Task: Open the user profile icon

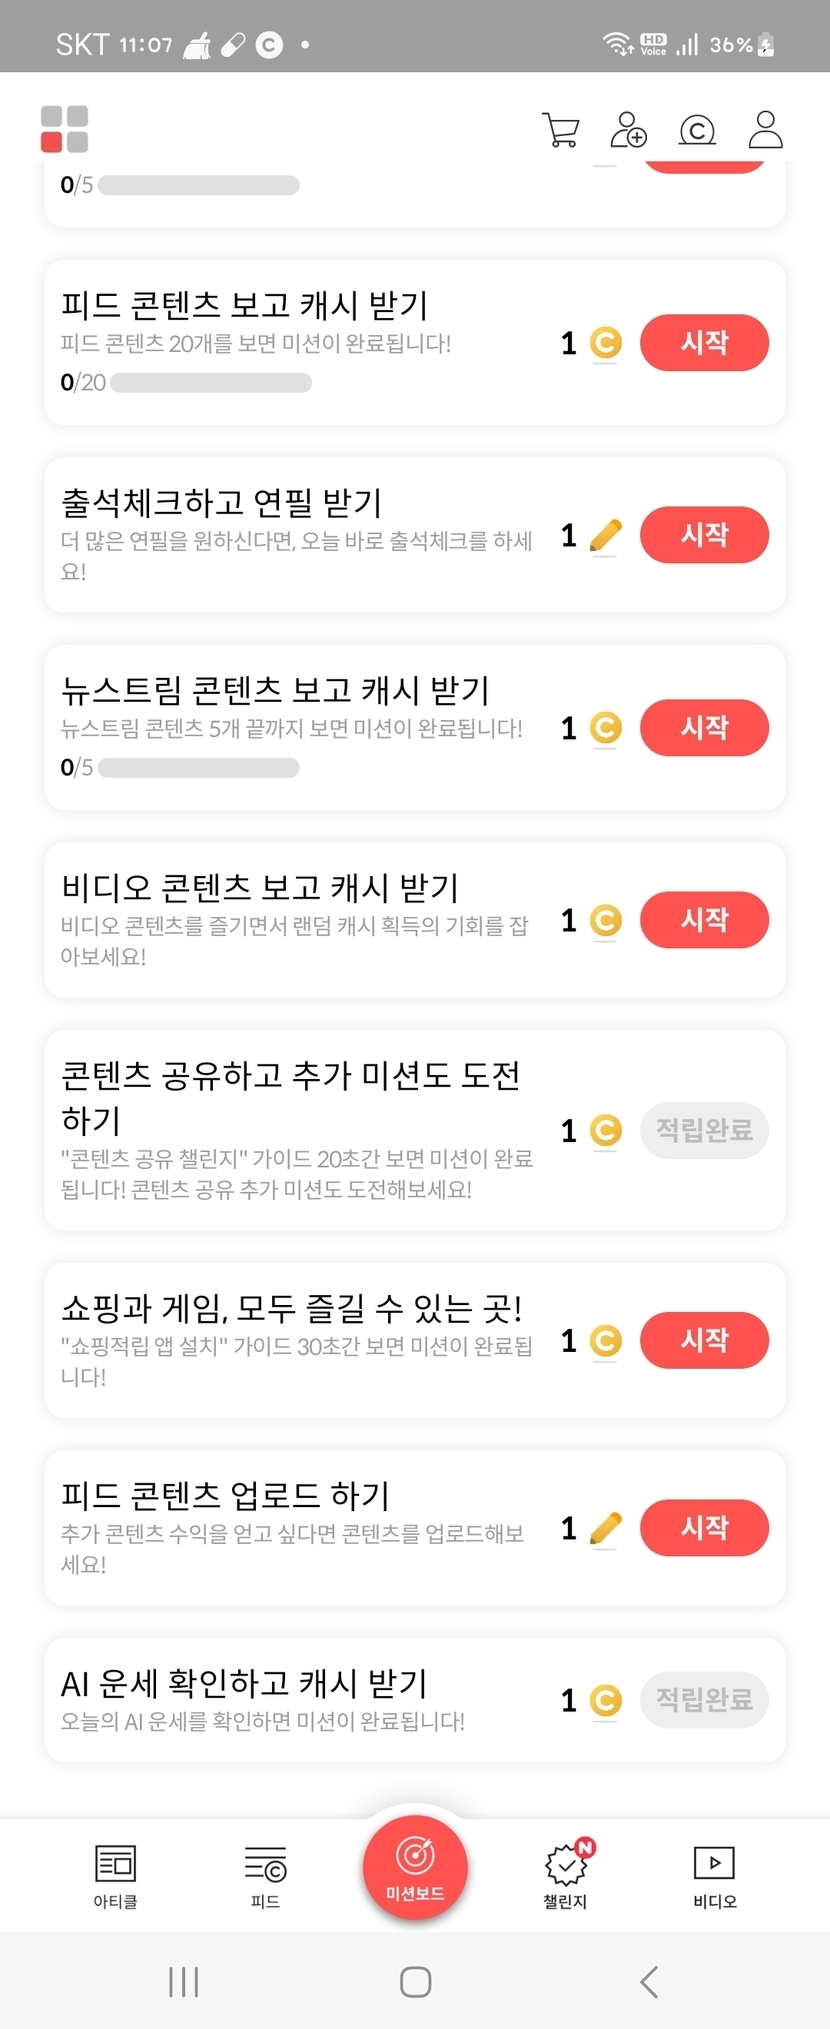Action: pos(765,129)
